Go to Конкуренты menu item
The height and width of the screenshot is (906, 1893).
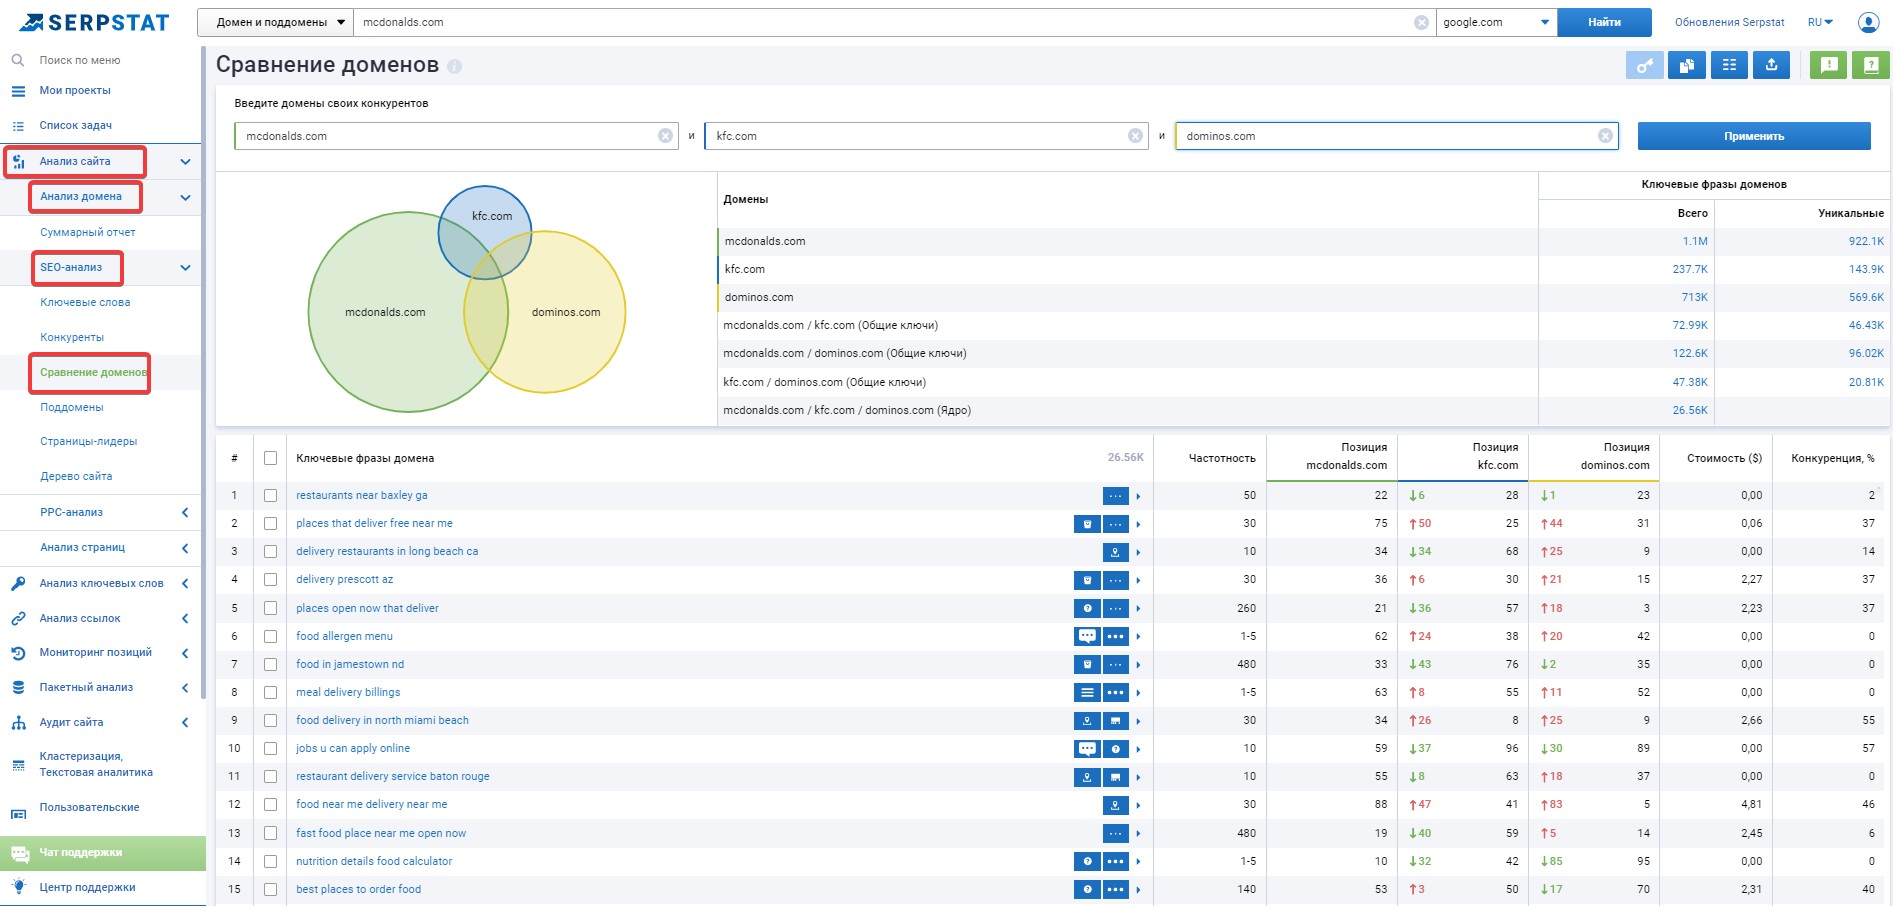72,337
